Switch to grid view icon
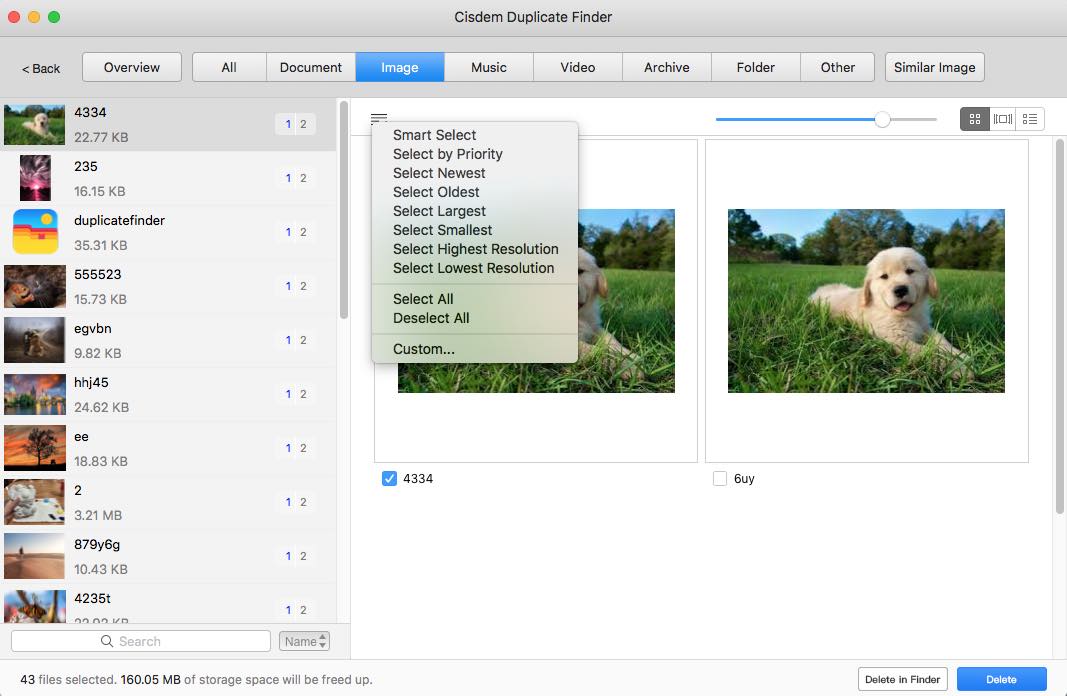The width and height of the screenshot is (1067, 696). pyautogui.click(x=974, y=119)
